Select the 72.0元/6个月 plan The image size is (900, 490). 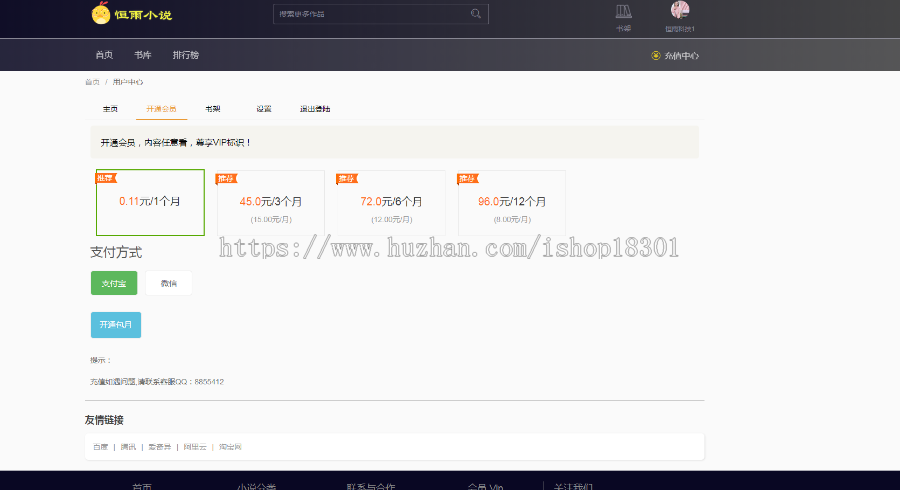tap(391, 202)
